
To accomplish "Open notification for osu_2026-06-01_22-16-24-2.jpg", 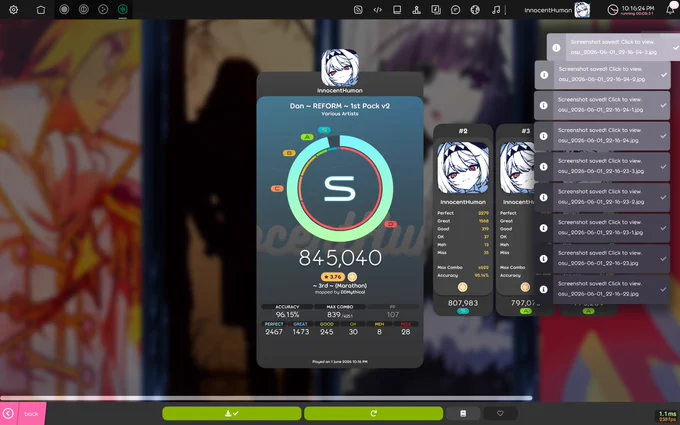I will [x=602, y=75].
